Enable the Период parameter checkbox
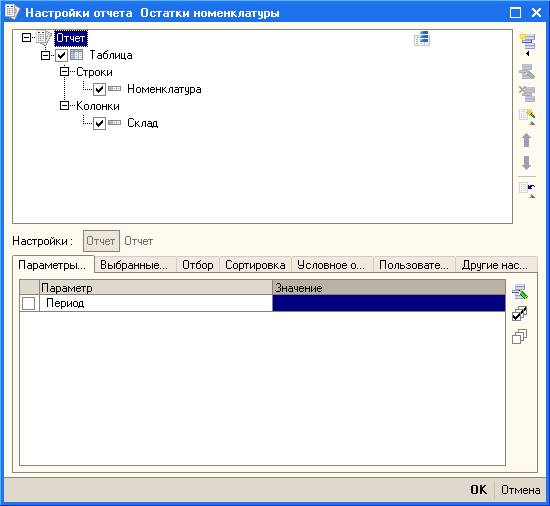This screenshot has height=506, width=550. click(28, 303)
